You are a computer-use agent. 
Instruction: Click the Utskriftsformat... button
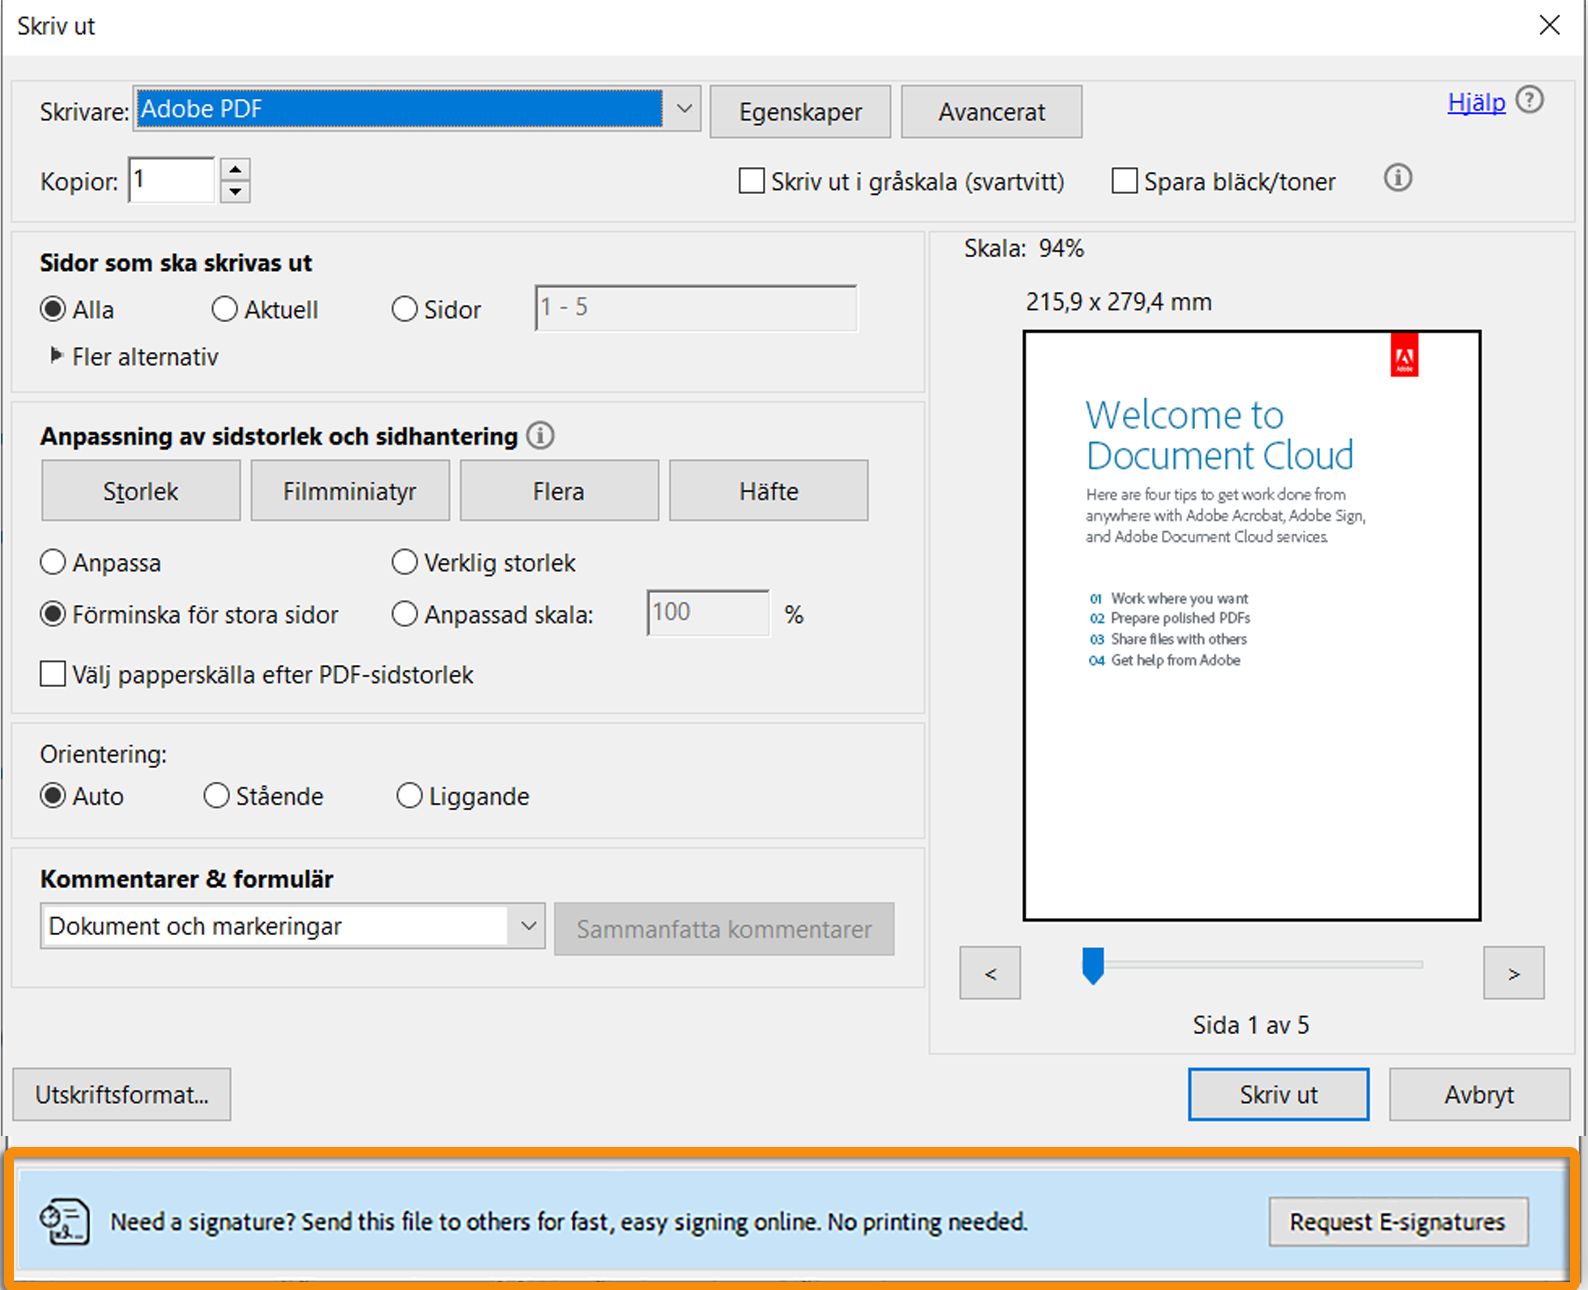122,1095
